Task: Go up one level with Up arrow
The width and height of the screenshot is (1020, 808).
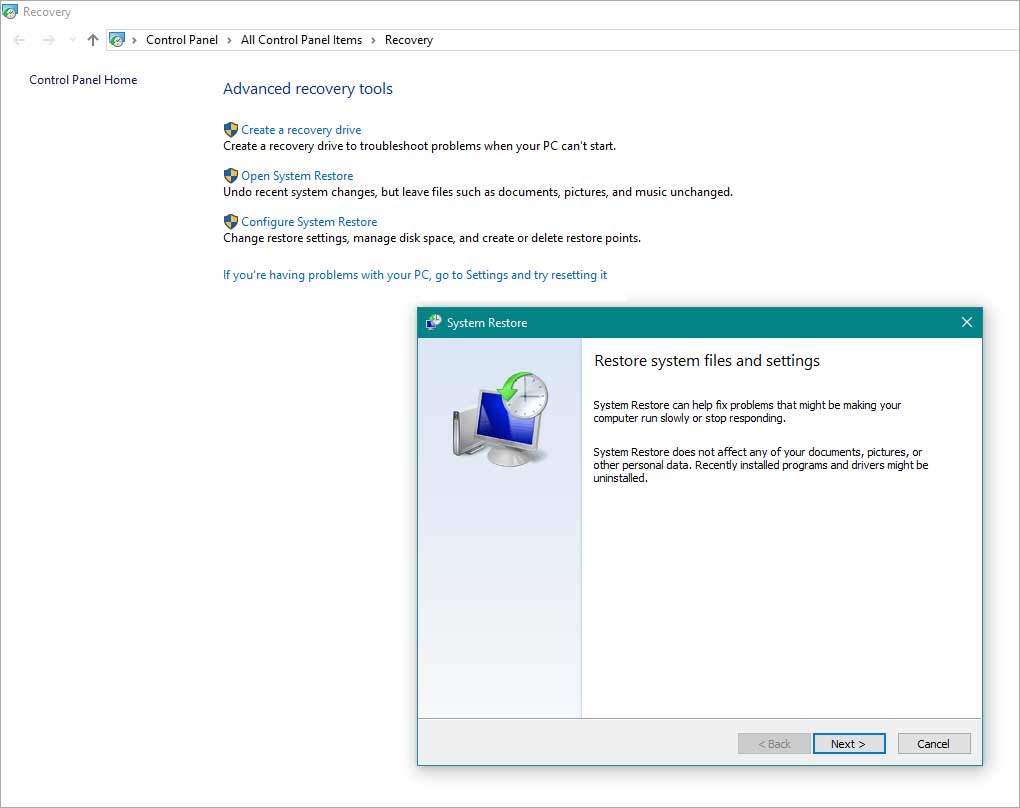Action: coord(93,40)
